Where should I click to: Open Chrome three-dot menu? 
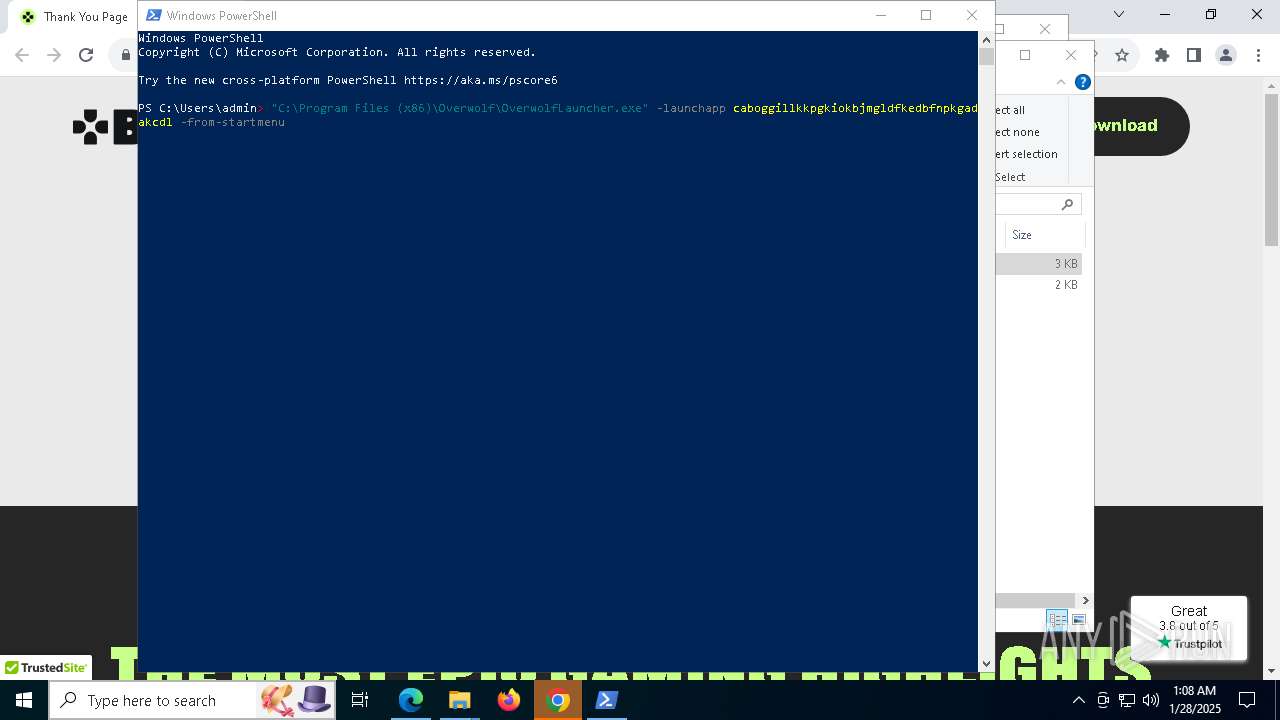pos(1258,55)
